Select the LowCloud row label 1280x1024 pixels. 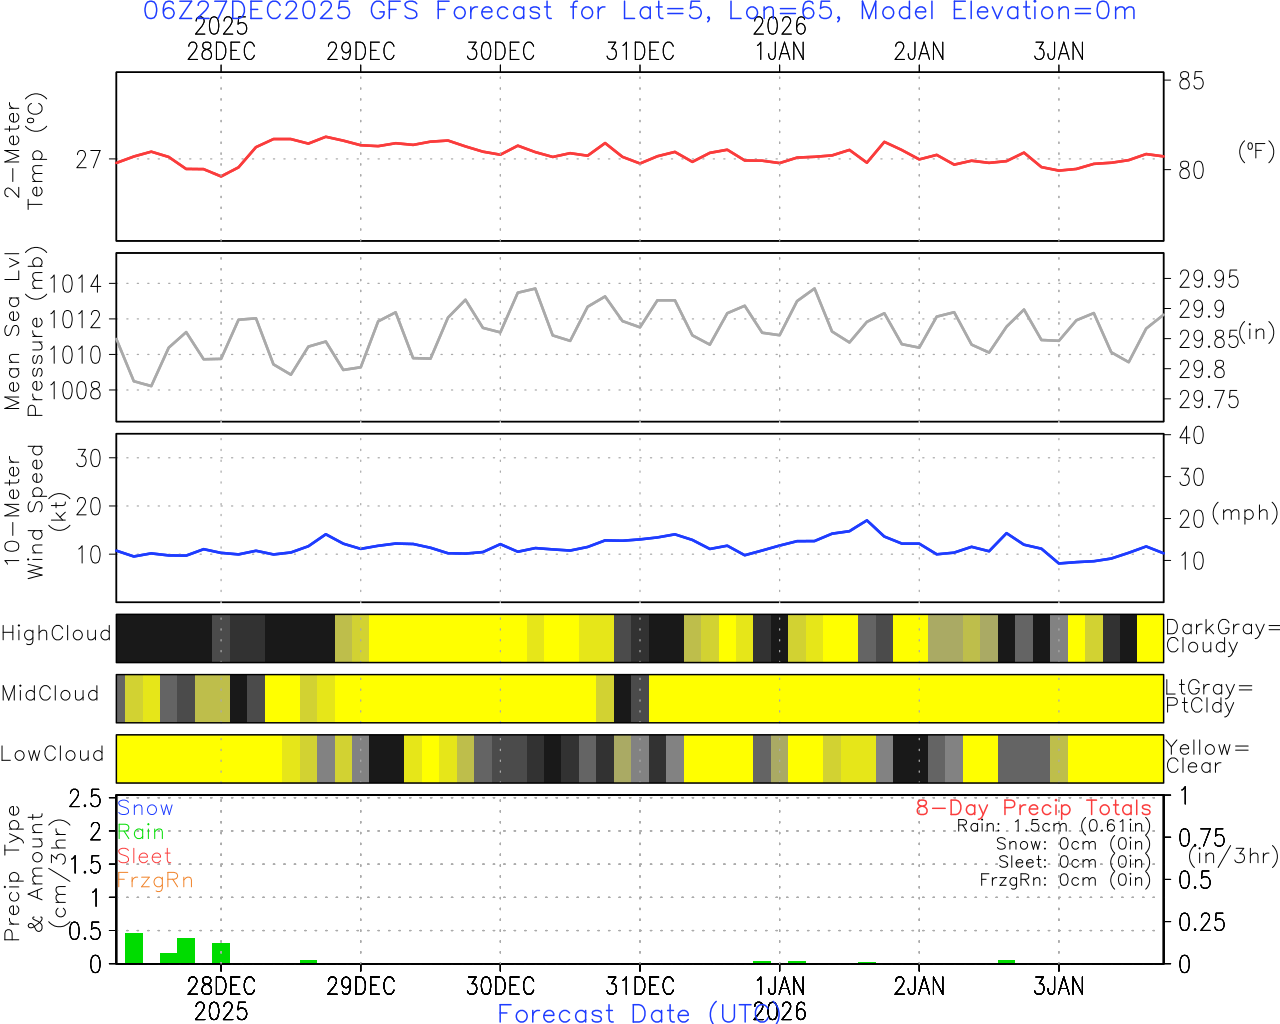coord(52,755)
